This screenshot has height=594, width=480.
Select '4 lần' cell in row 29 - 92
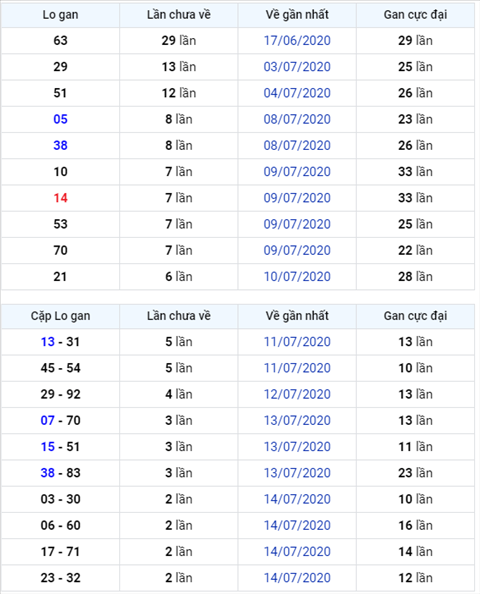click(179, 394)
